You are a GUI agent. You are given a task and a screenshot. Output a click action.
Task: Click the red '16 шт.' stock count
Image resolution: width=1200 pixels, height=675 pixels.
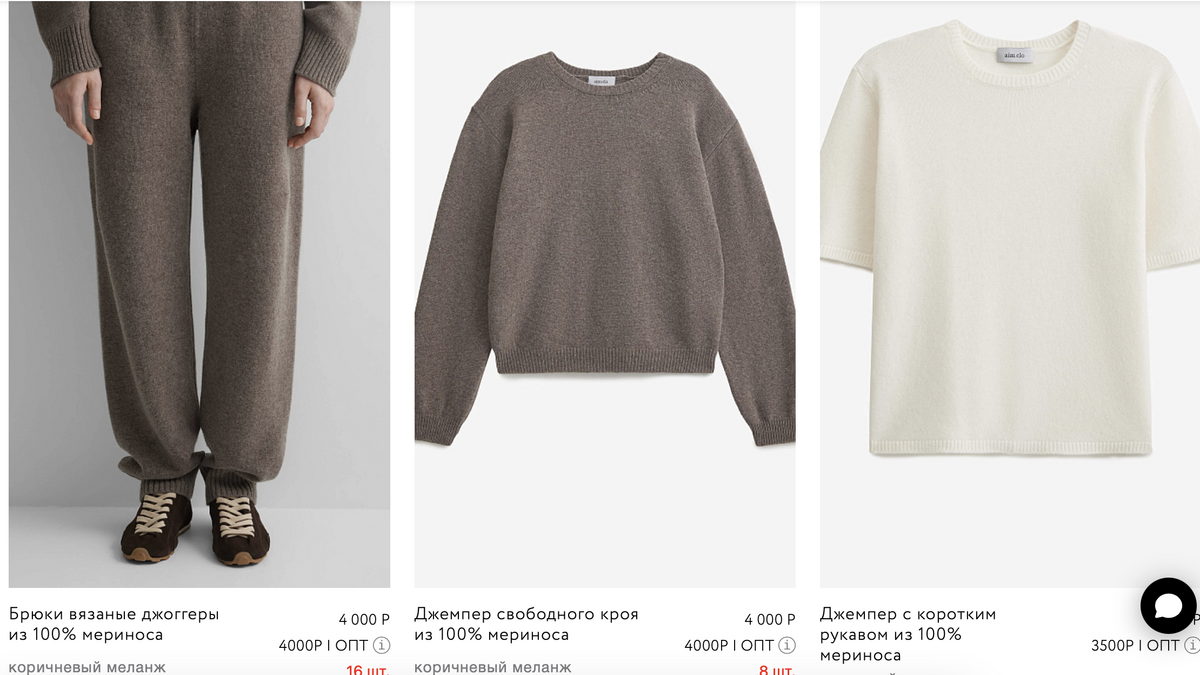click(368, 669)
